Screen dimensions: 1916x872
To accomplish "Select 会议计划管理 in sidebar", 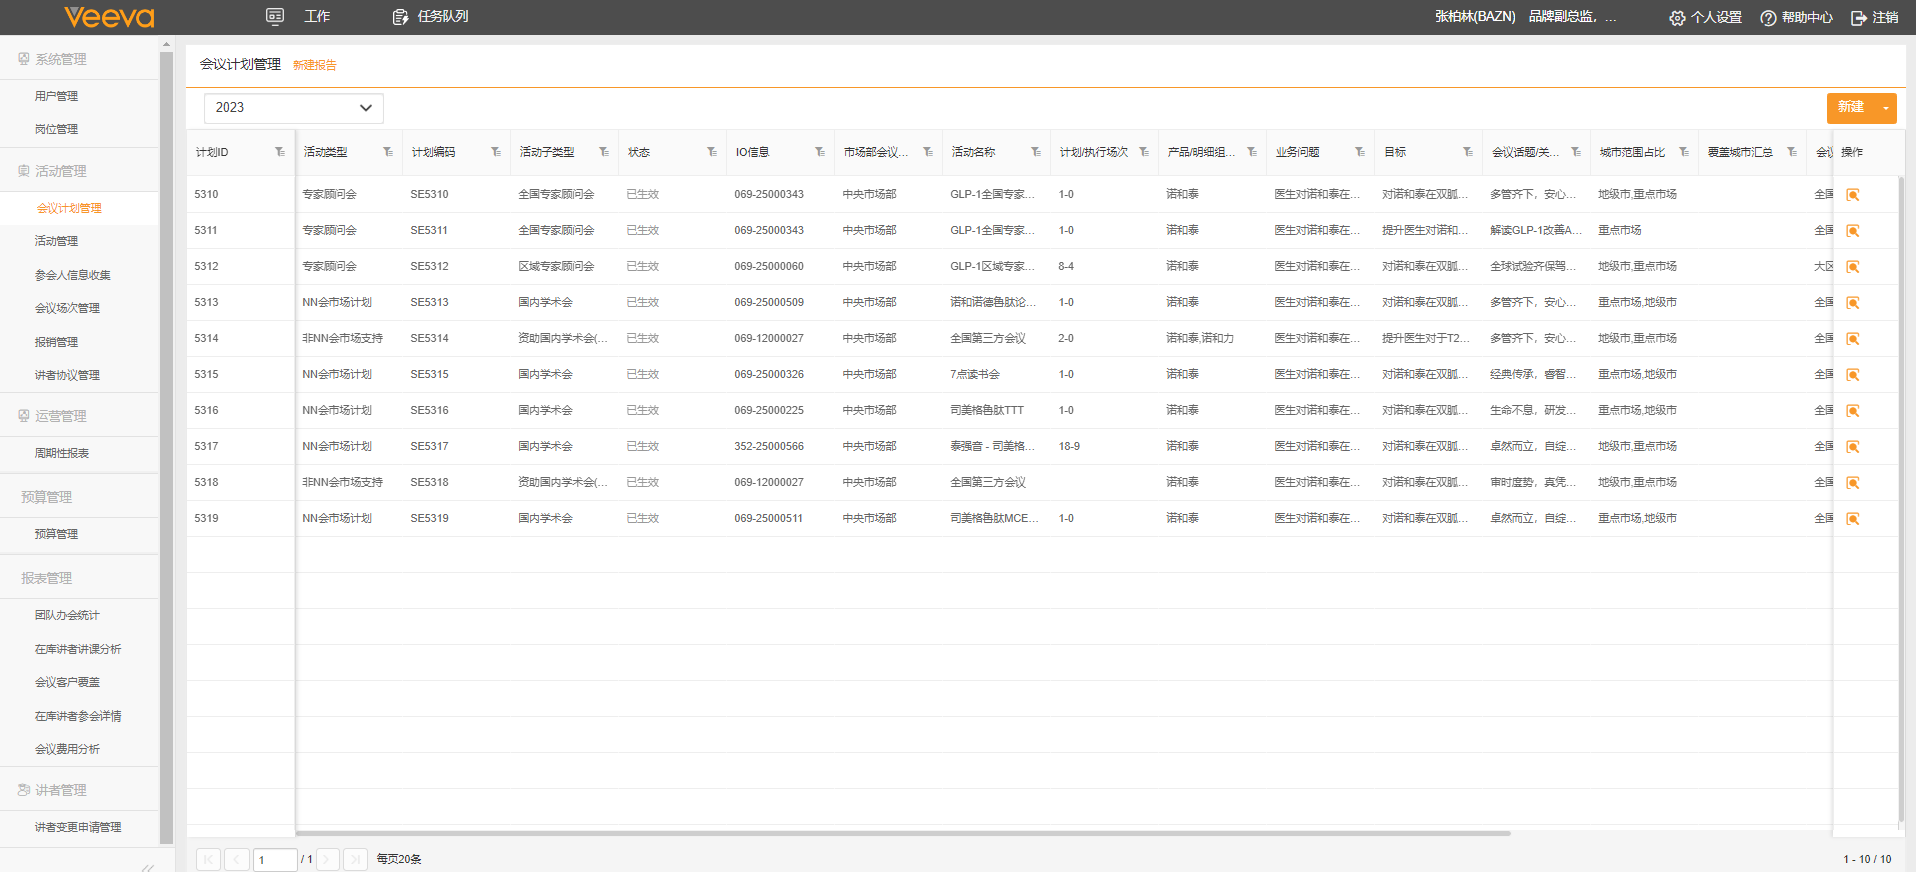I will (x=69, y=208).
